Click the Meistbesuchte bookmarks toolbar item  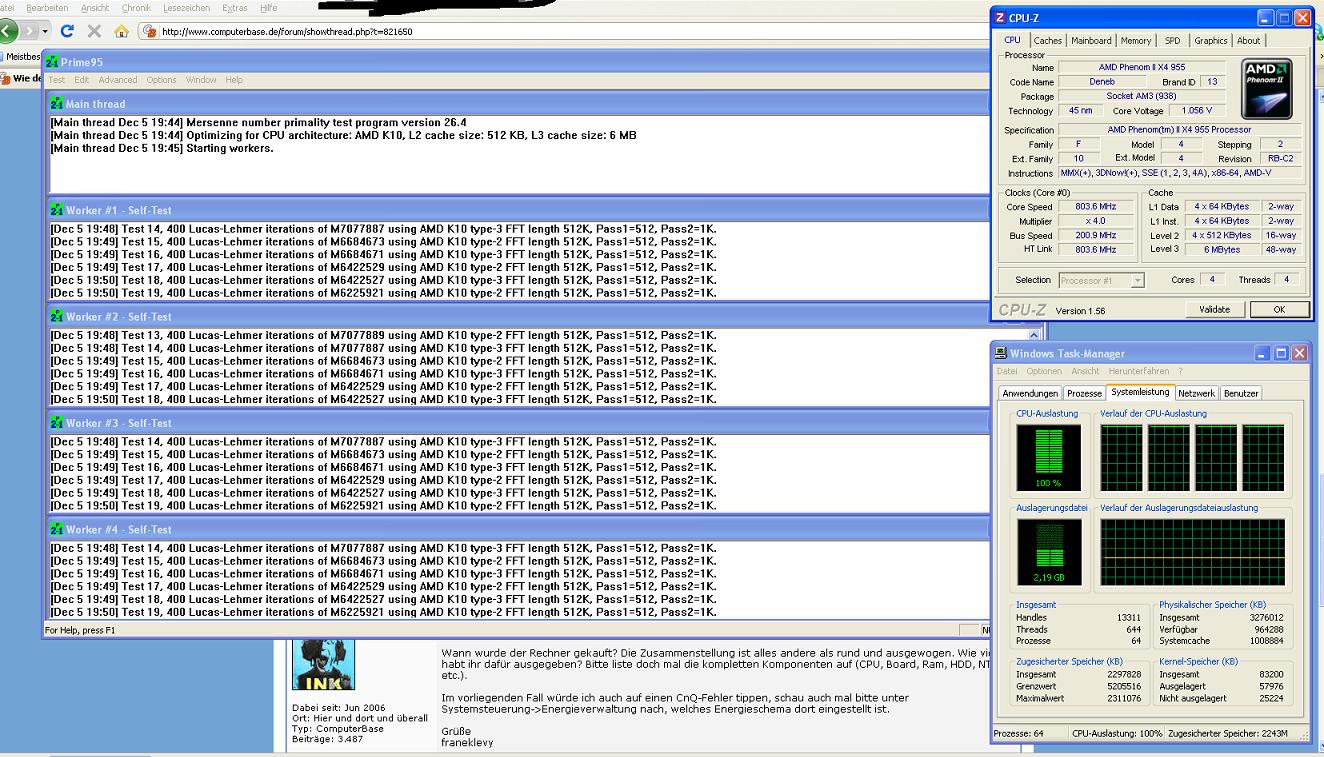point(22,57)
